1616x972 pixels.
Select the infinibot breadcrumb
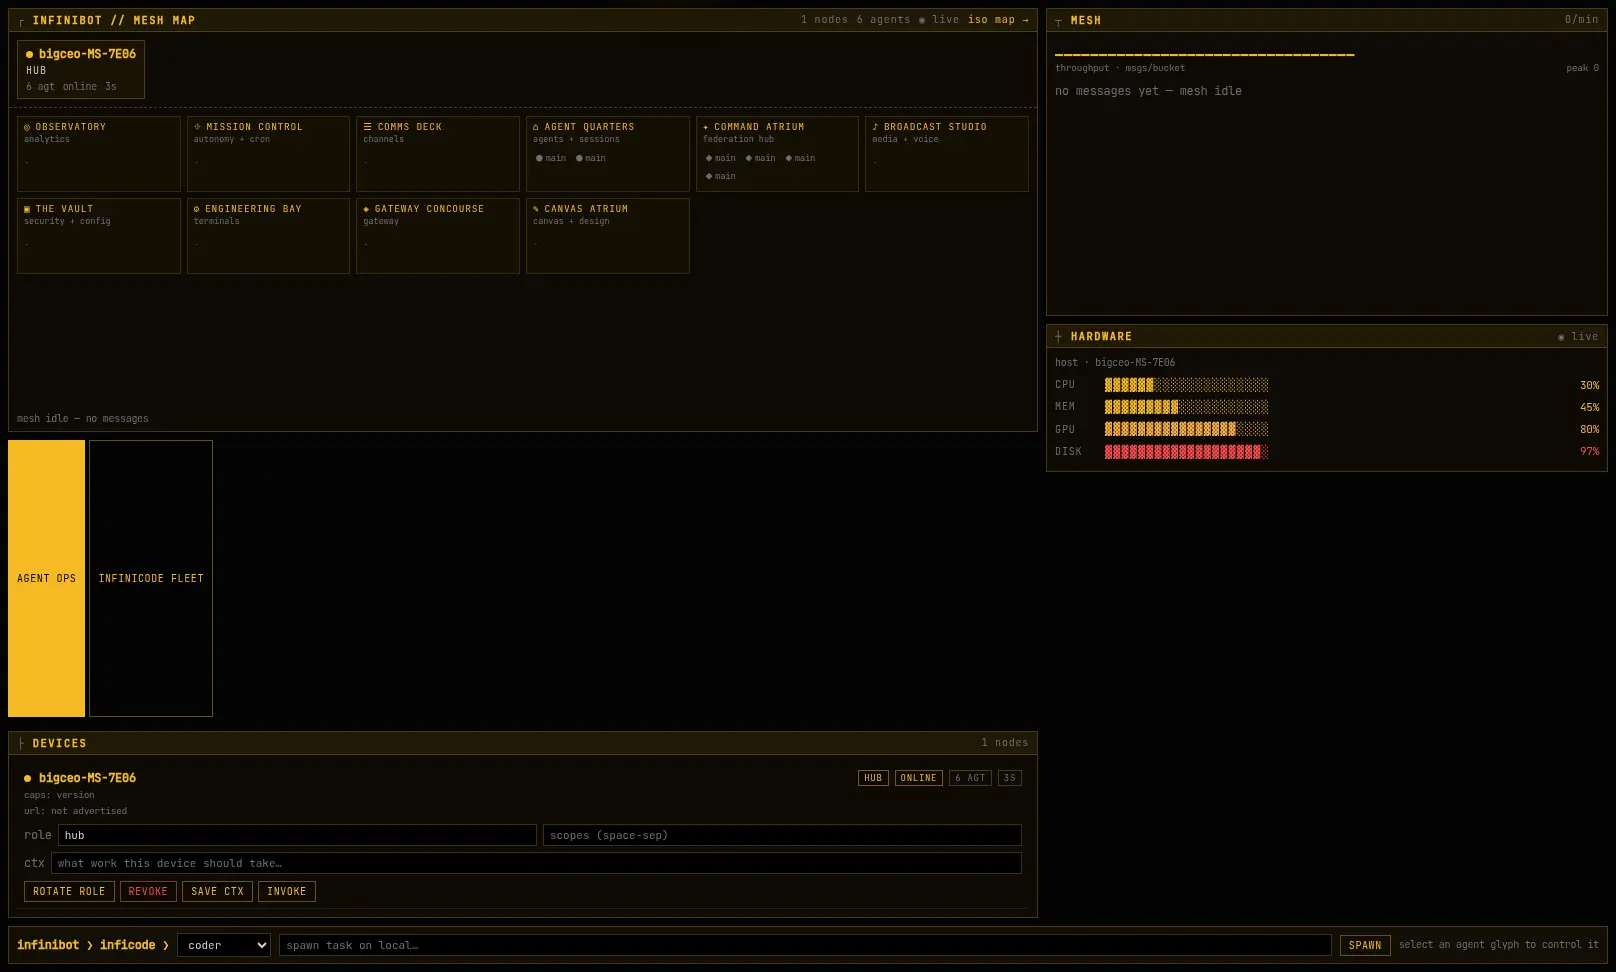click(x=48, y=945)
